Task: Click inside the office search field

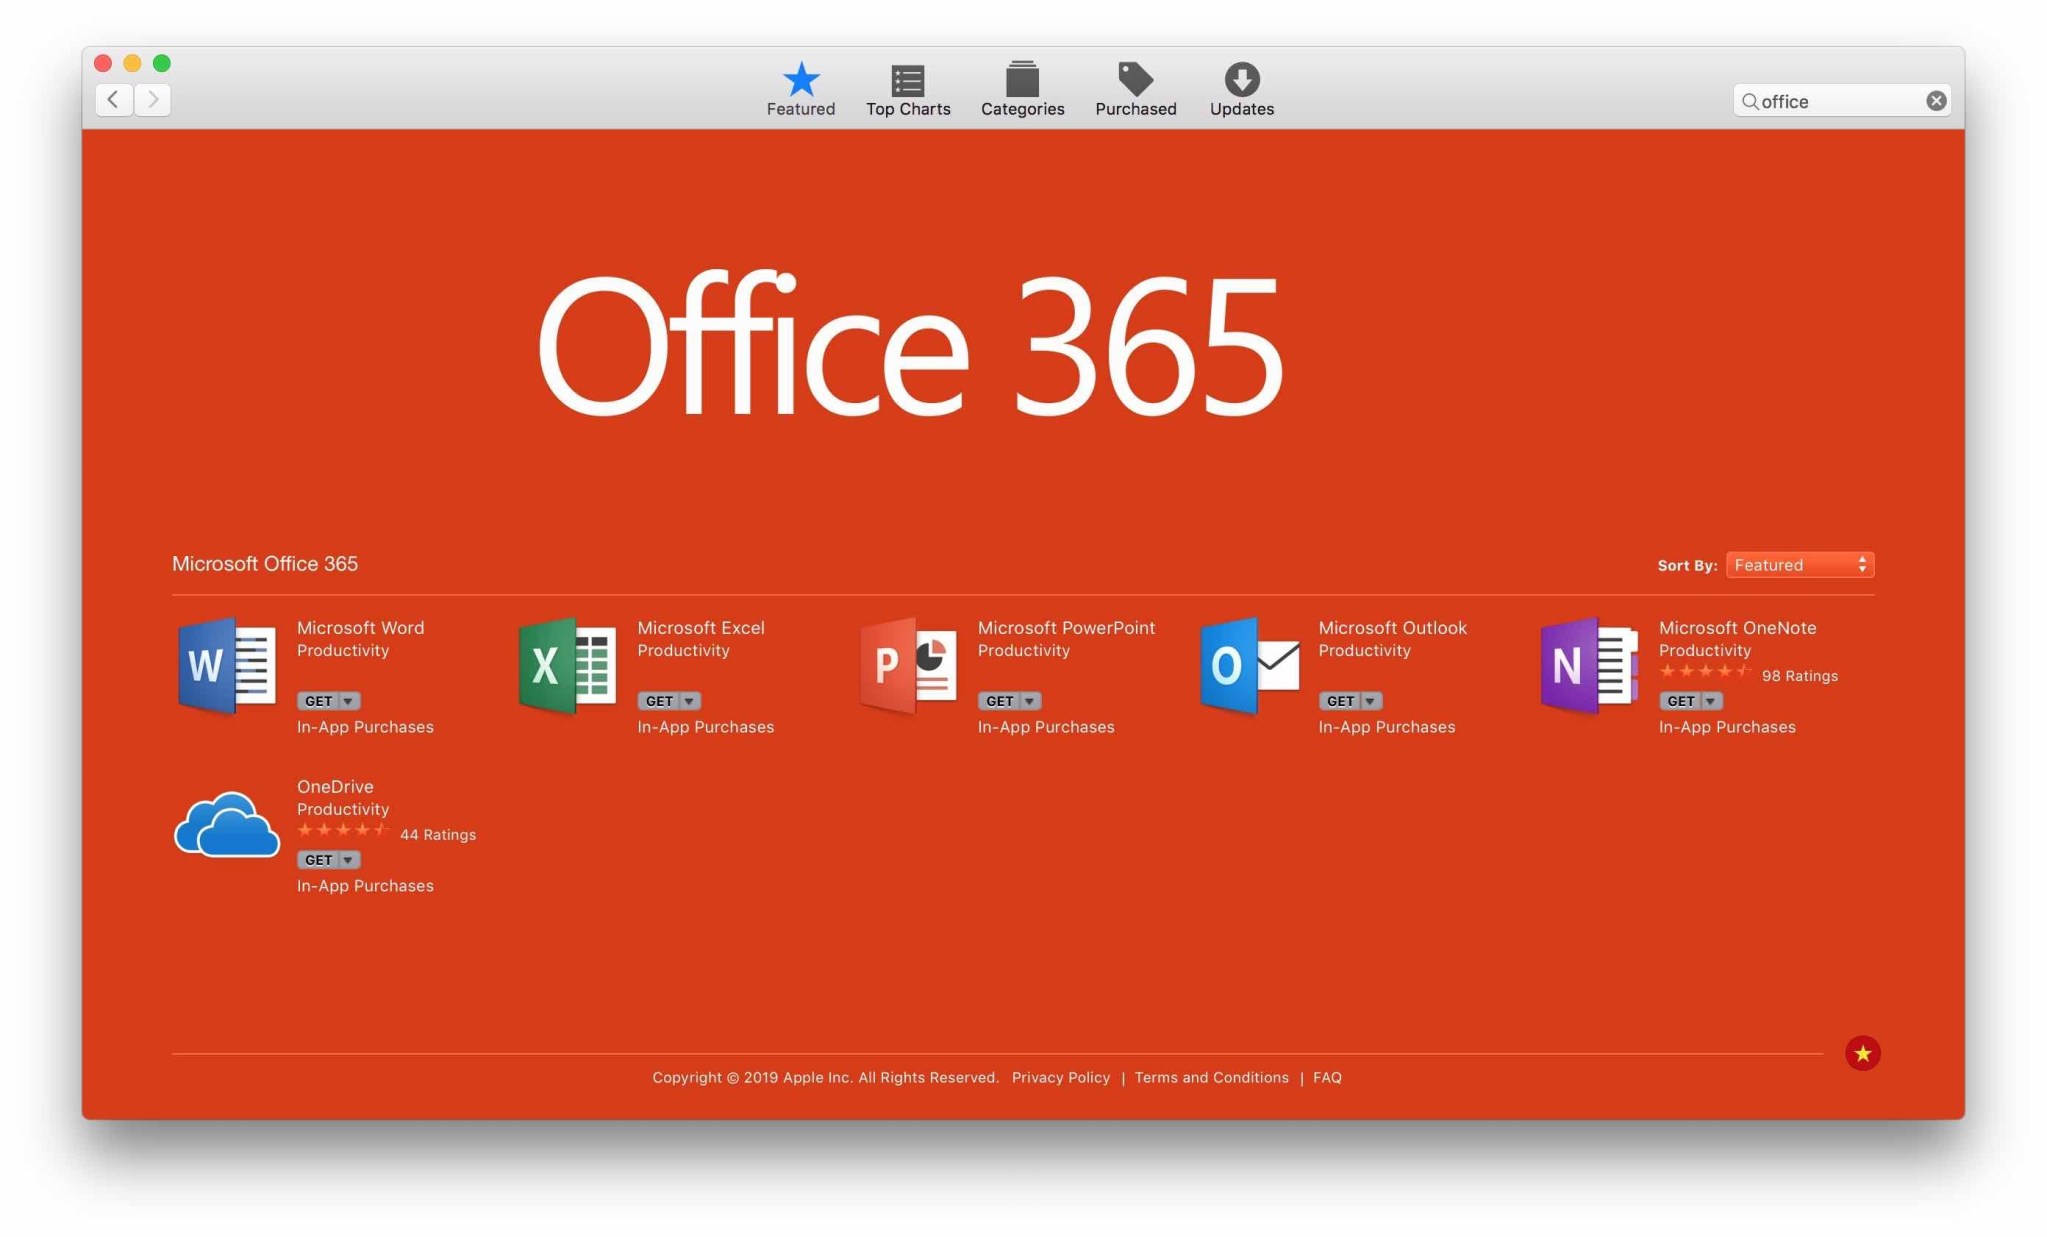Action: pos(1841,101)
